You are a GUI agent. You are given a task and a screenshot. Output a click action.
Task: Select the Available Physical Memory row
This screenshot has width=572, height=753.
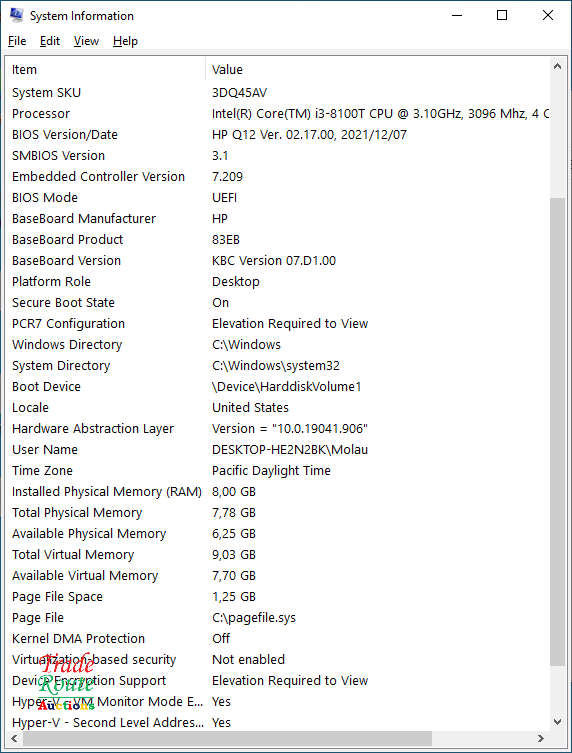278,534
